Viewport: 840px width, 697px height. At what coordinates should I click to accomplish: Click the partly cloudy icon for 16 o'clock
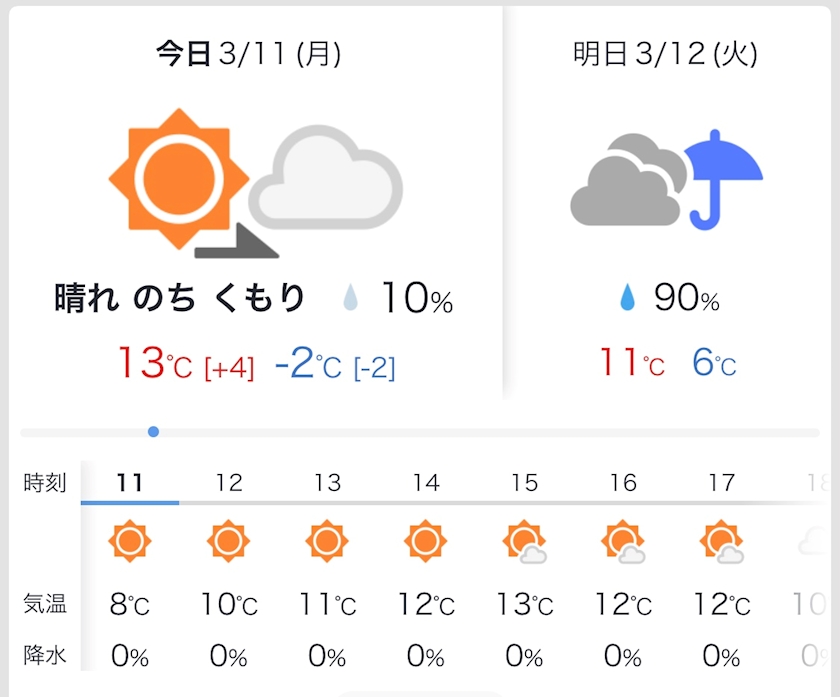click(623, 542)
